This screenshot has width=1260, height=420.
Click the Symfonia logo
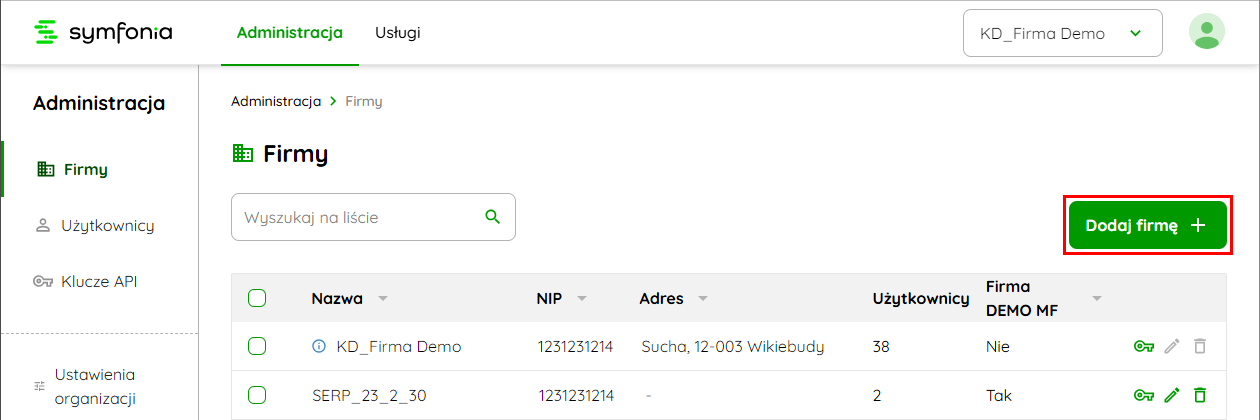tap(103, 33)
